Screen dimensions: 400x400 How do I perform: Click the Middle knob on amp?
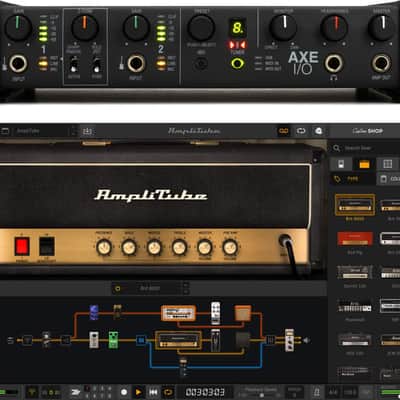point(154,248)
